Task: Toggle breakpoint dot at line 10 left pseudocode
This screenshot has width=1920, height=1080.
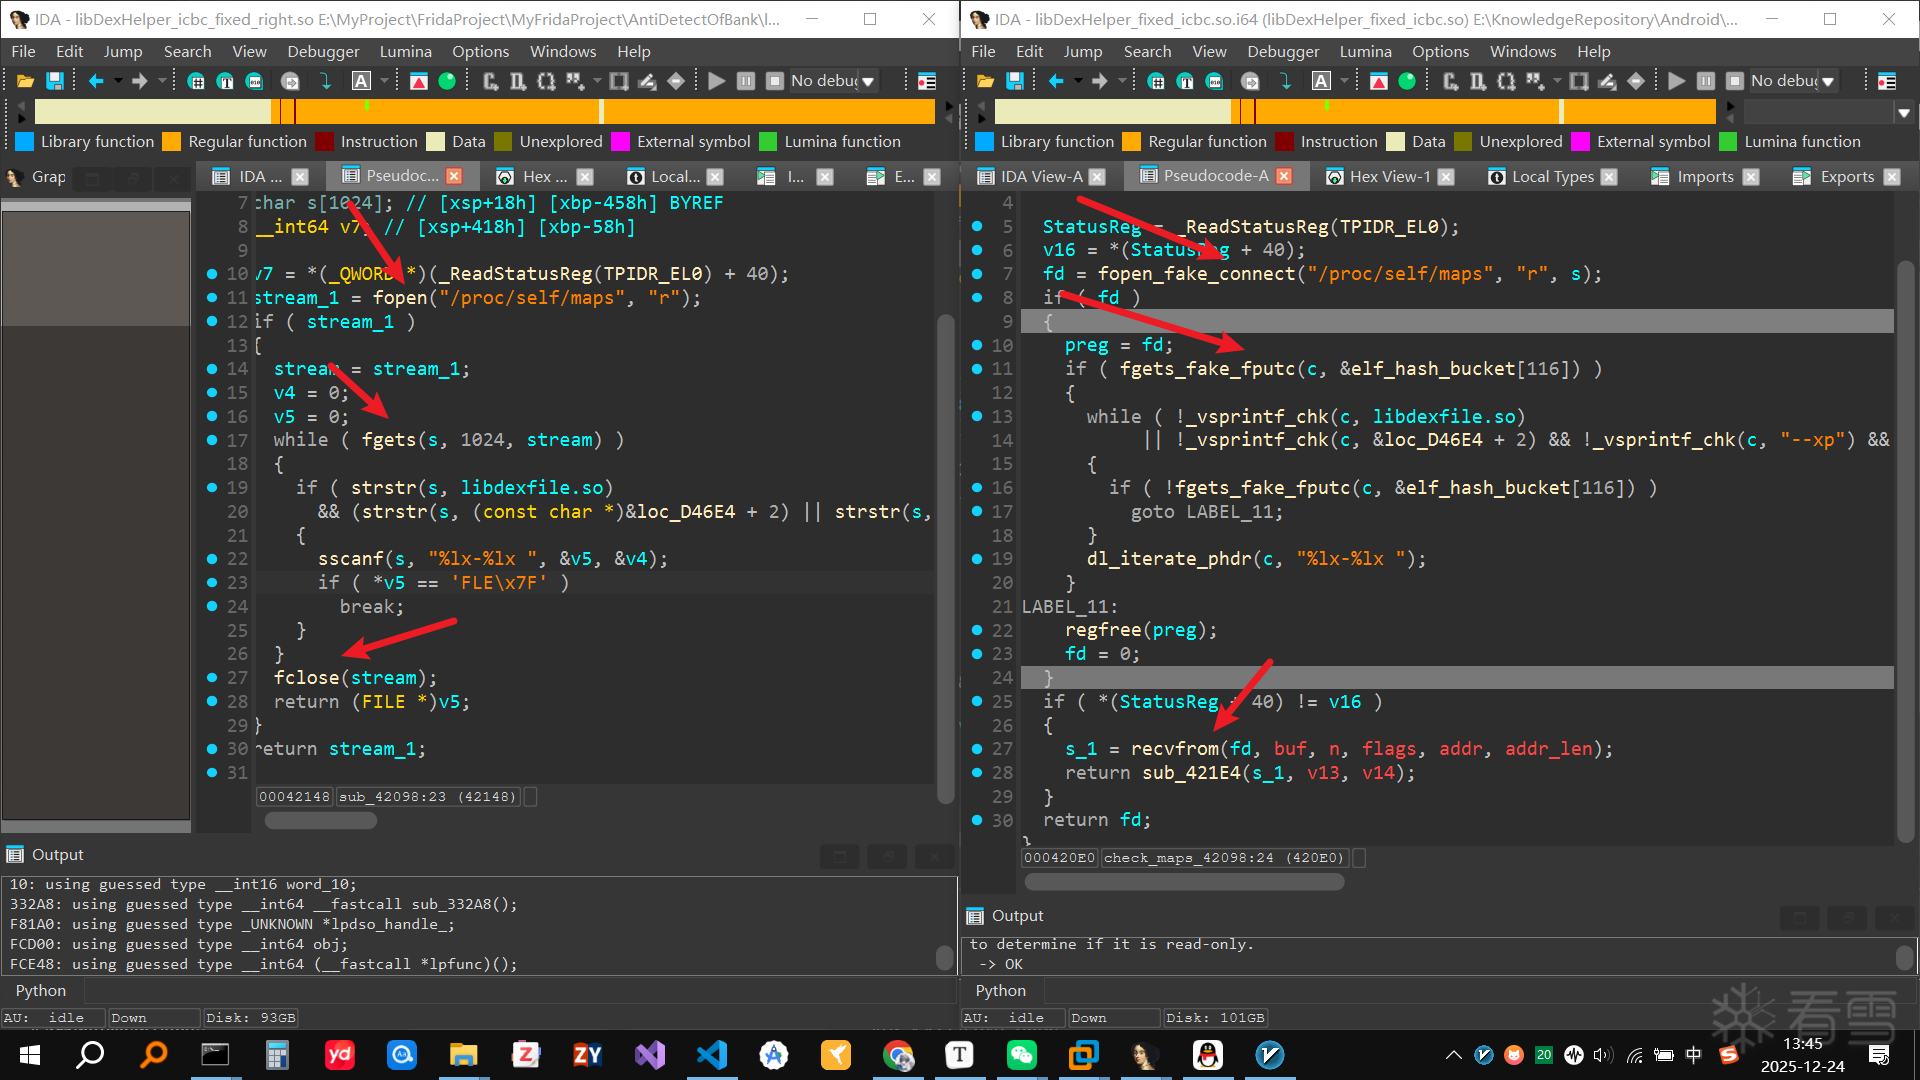Action: 212,274
